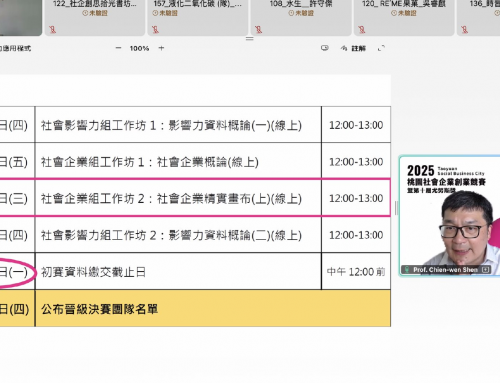Screen dimensions: 500x383
Task: Click the 日(三) date cell
Action: [x=17, y=198]
